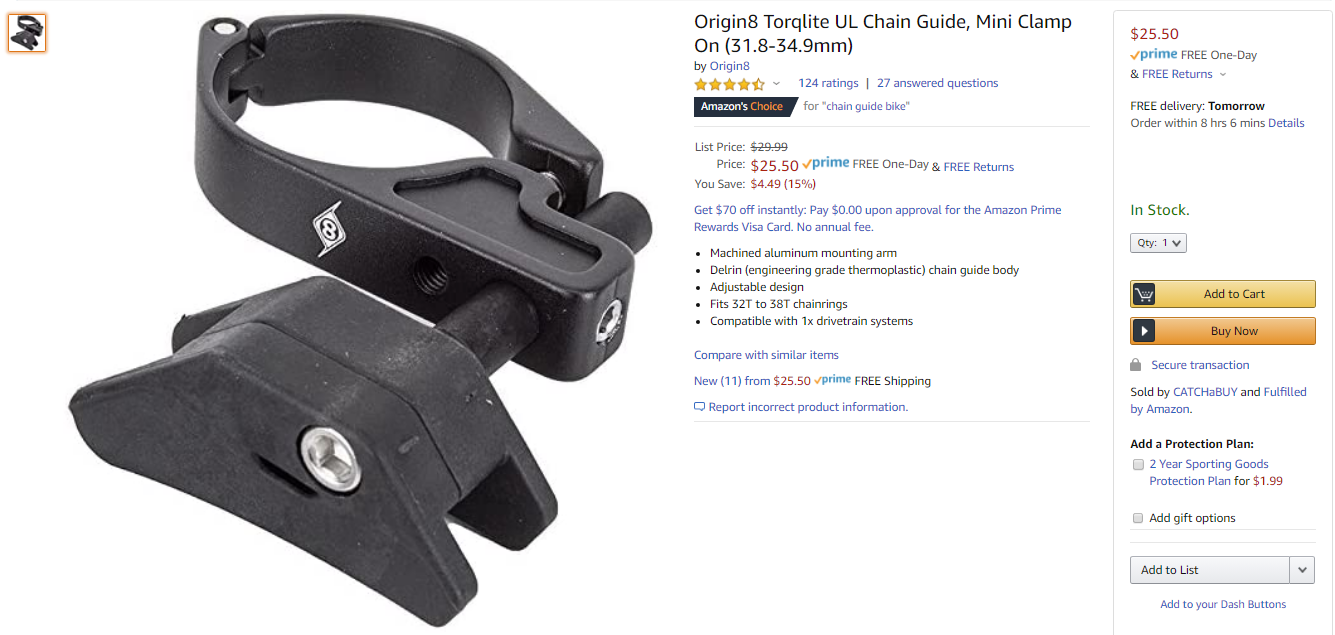Open the Qty quantity dropdown

tap(1158, 243)
